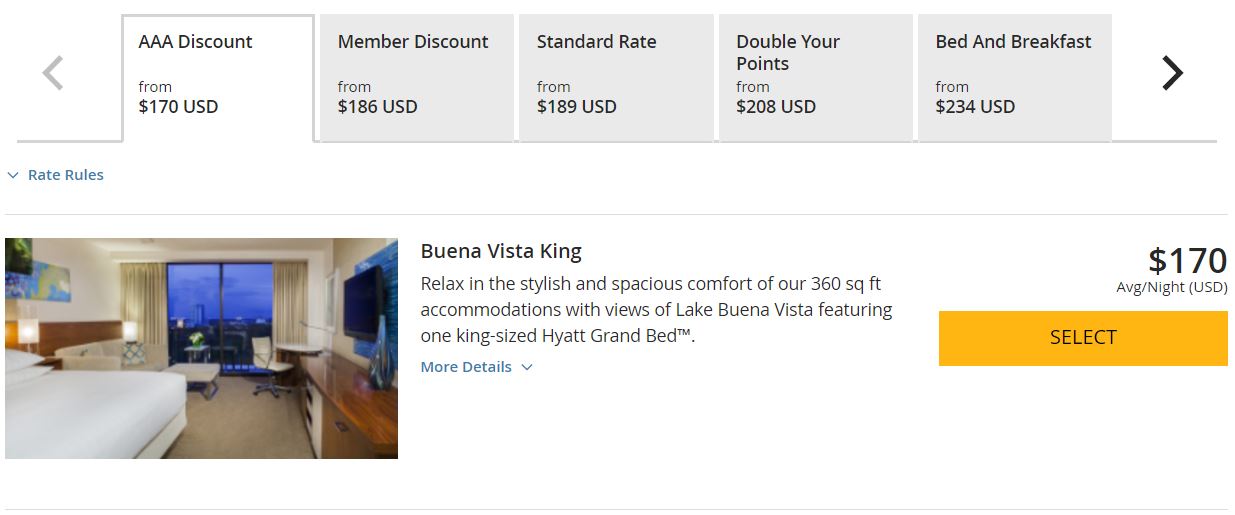Click the $189 USD rate price
Screen dimensions: 1235x515
click(577, 106)
